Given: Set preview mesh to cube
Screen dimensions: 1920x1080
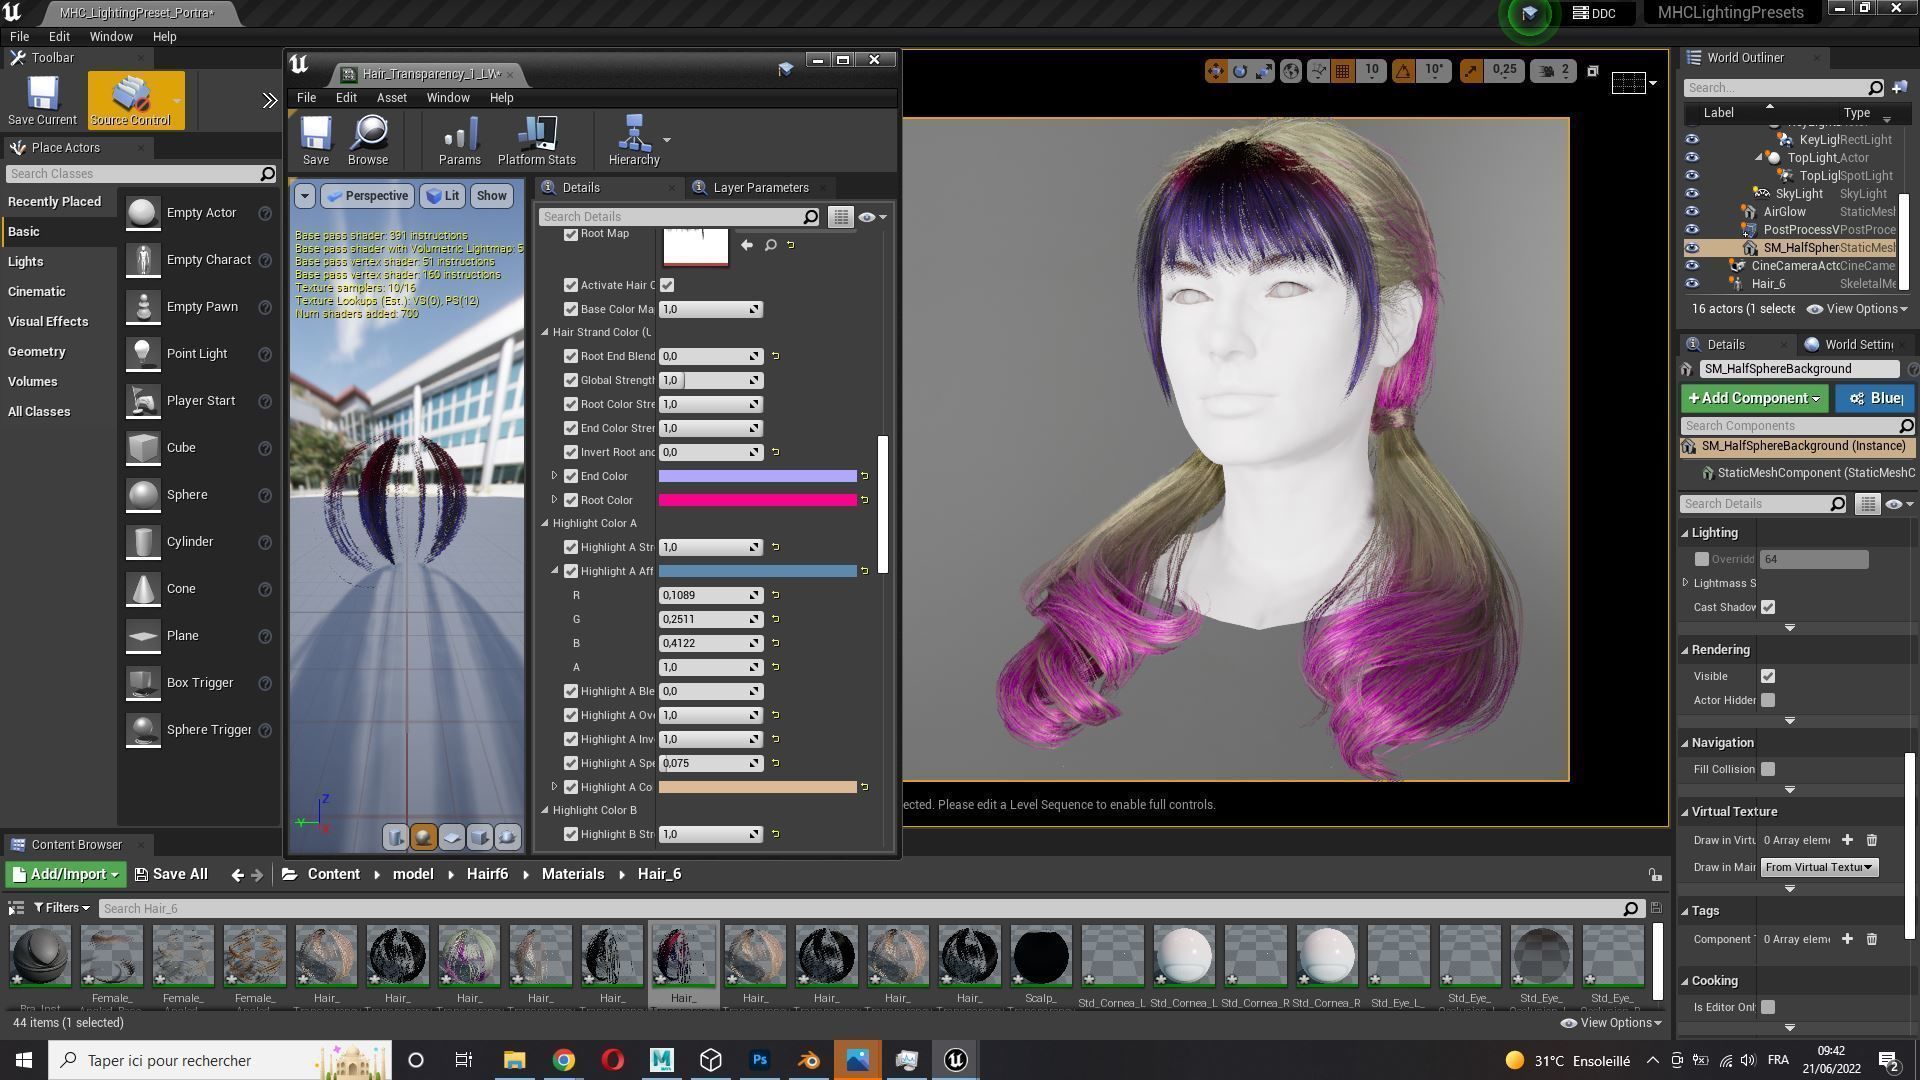Looking at the screenshot, I should (x=479, y=837).
